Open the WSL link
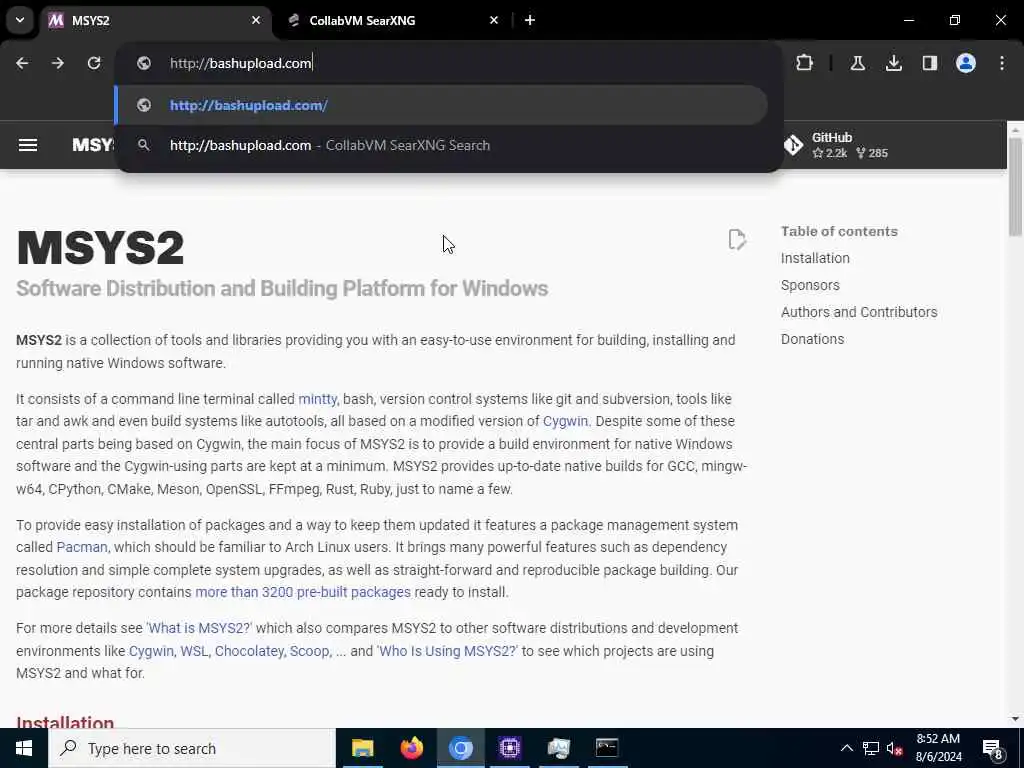This screenshot has height=768, width=1024. click(194, 651)
